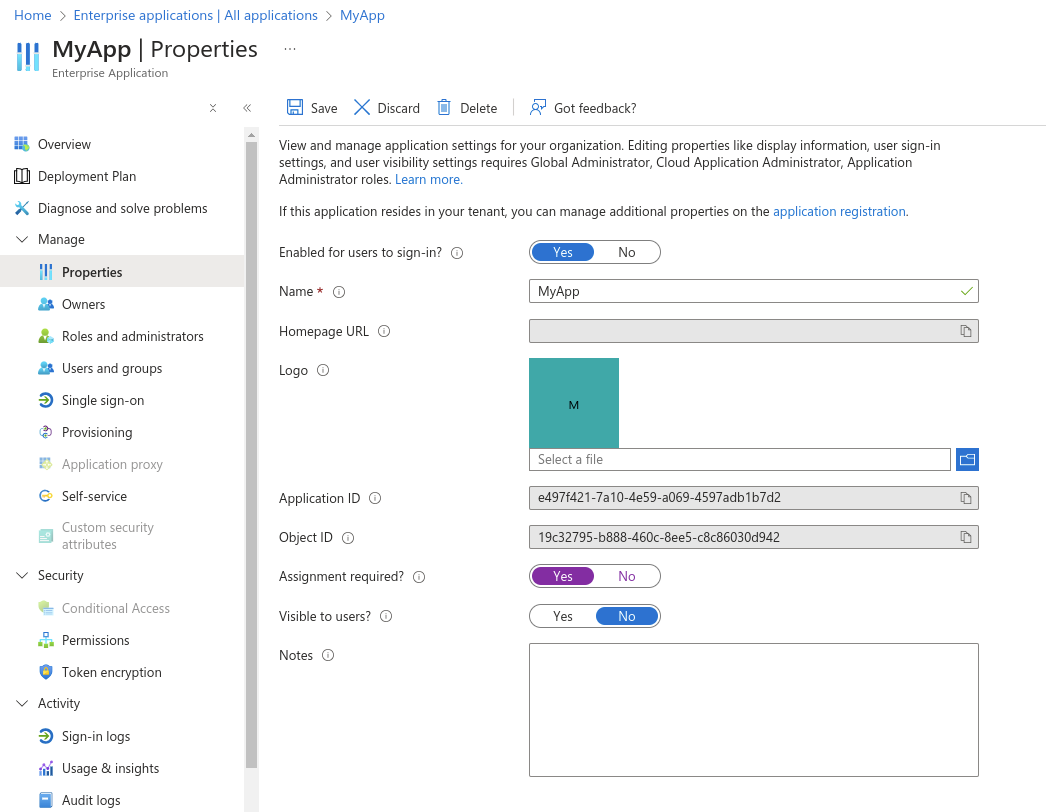This screenshot has width=1046, height=812.
Task: Collapse the Activity section
Action: pyautogui.click(x=23, y=703)
